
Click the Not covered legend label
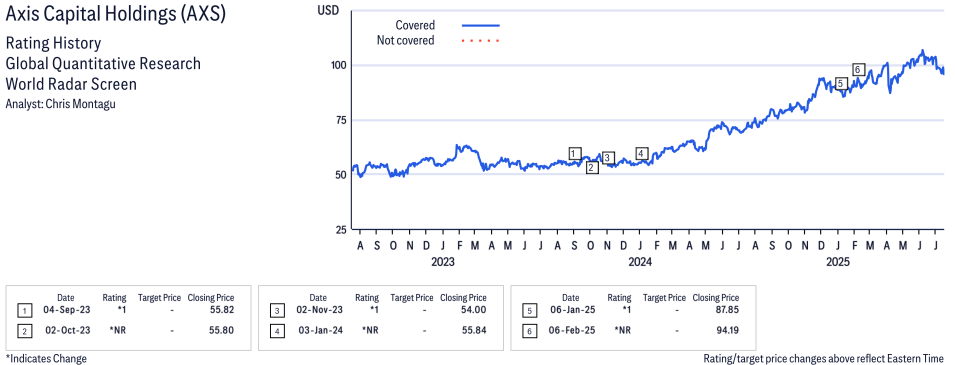point(406,41)
